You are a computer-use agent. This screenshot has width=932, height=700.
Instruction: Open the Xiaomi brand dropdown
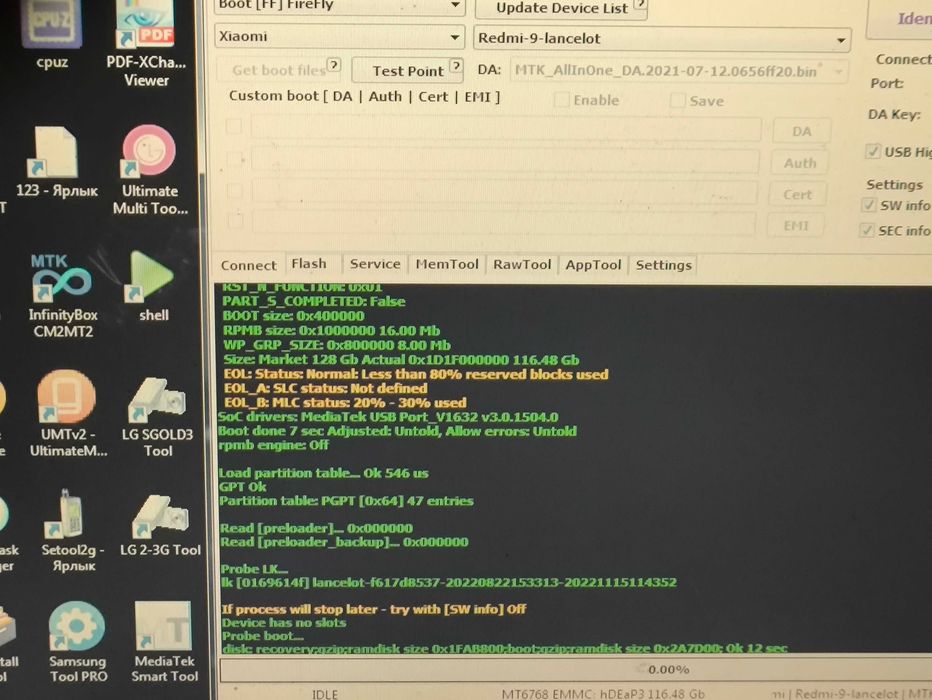tap(455, 37)
